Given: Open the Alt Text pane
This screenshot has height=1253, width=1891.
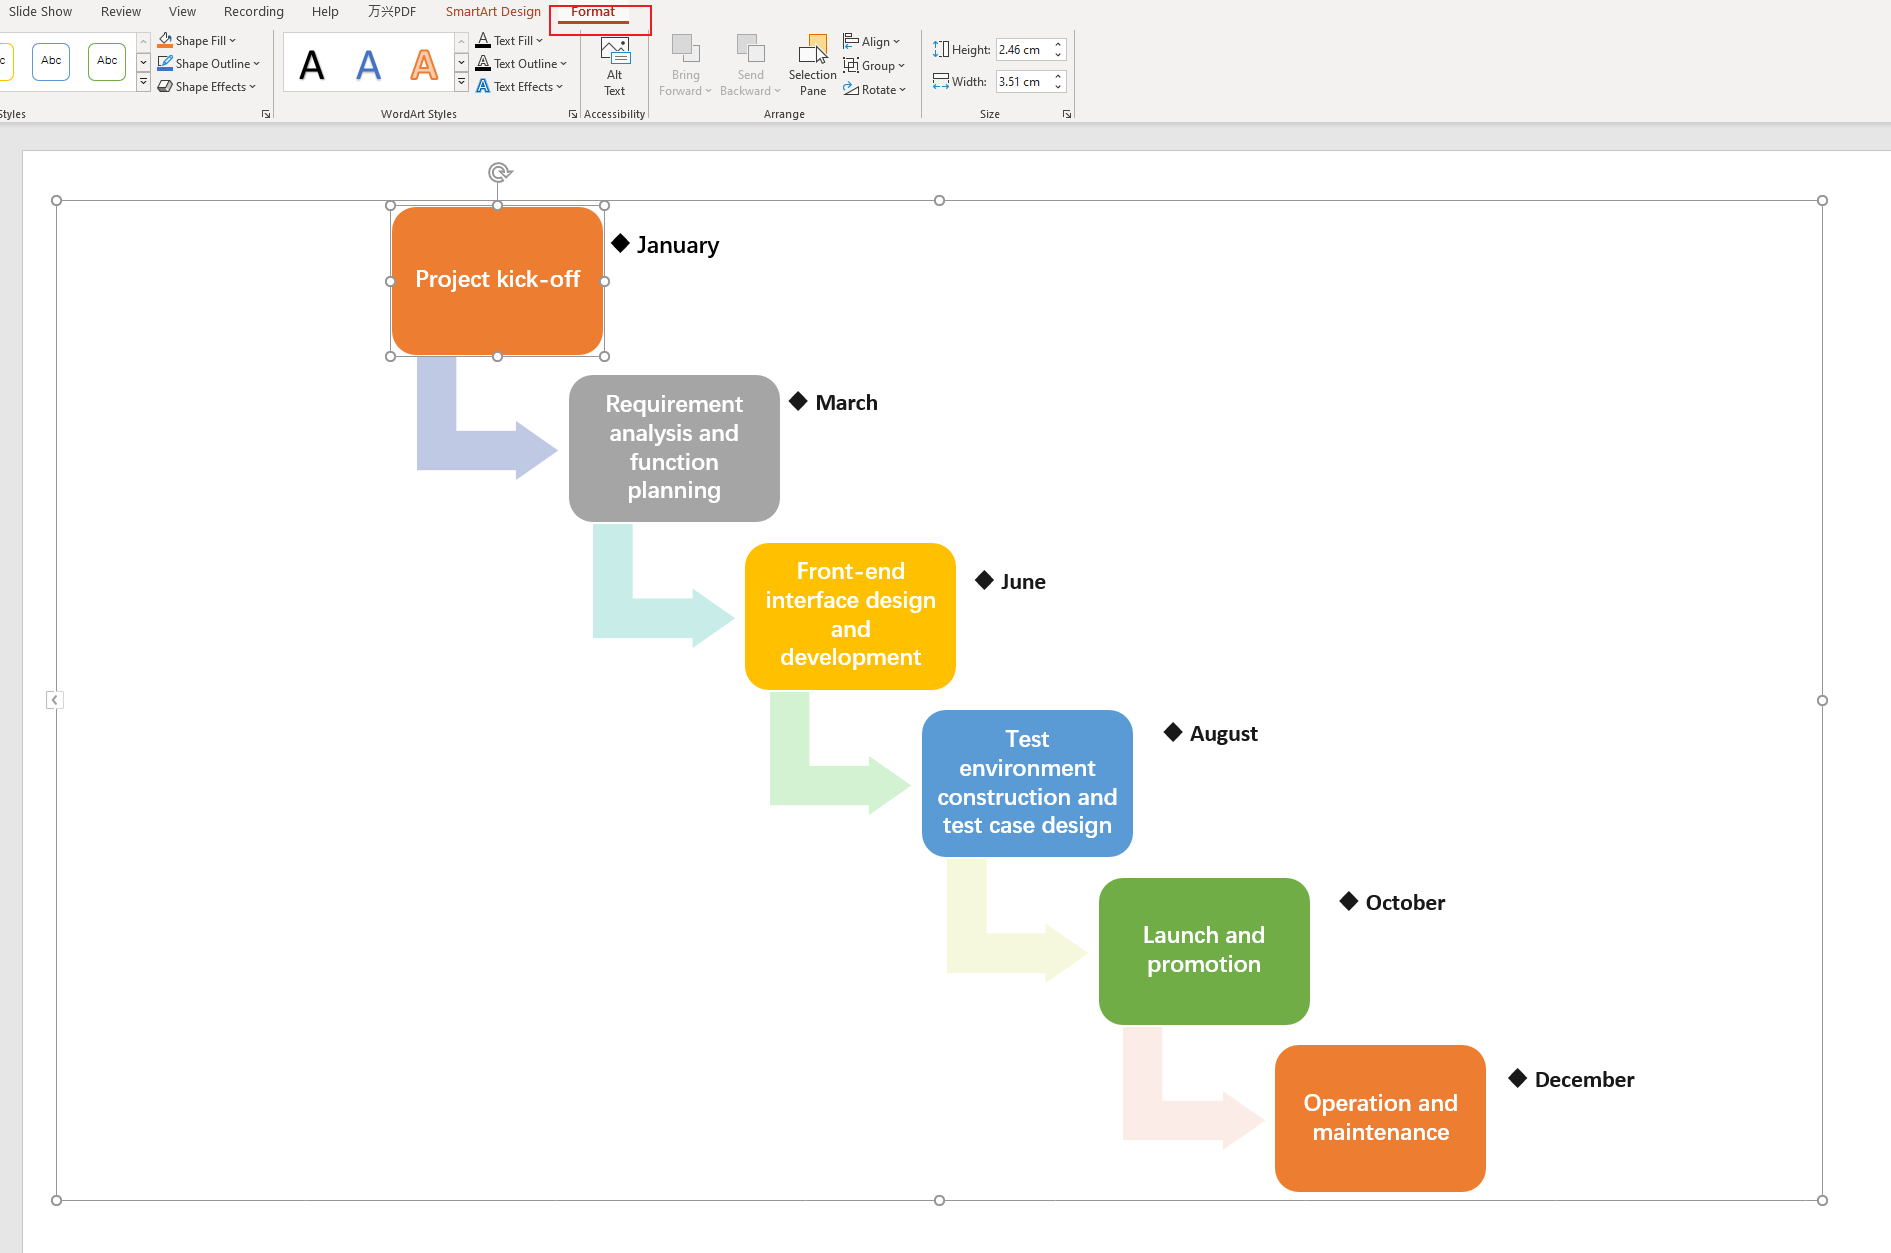Looking at the screenshot, I should [x=614, y=66].
